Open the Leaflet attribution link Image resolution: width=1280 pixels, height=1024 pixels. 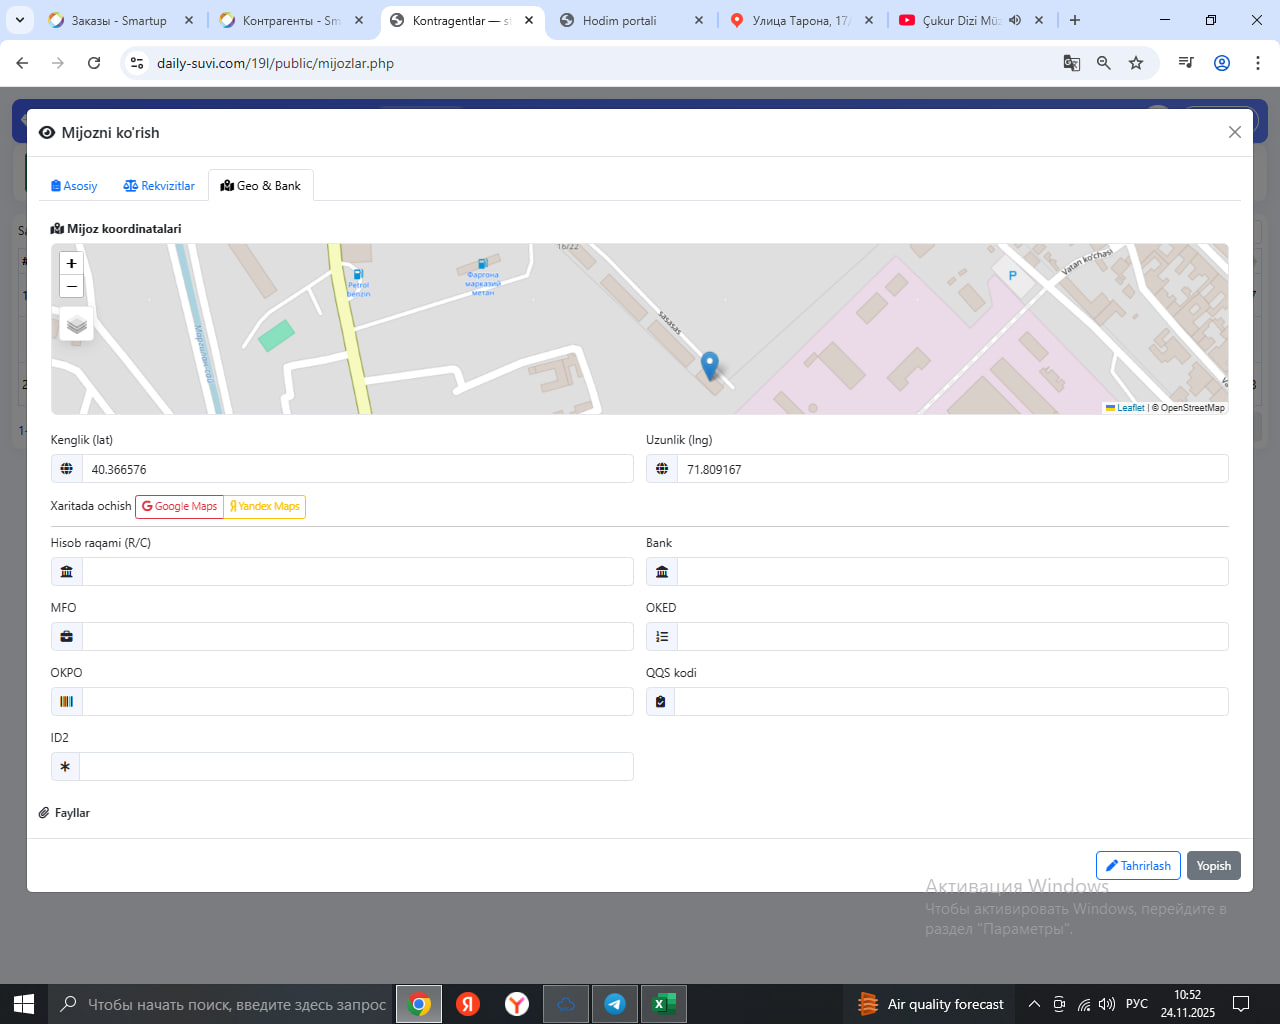pyautogui.click(x=1130, y=408)
